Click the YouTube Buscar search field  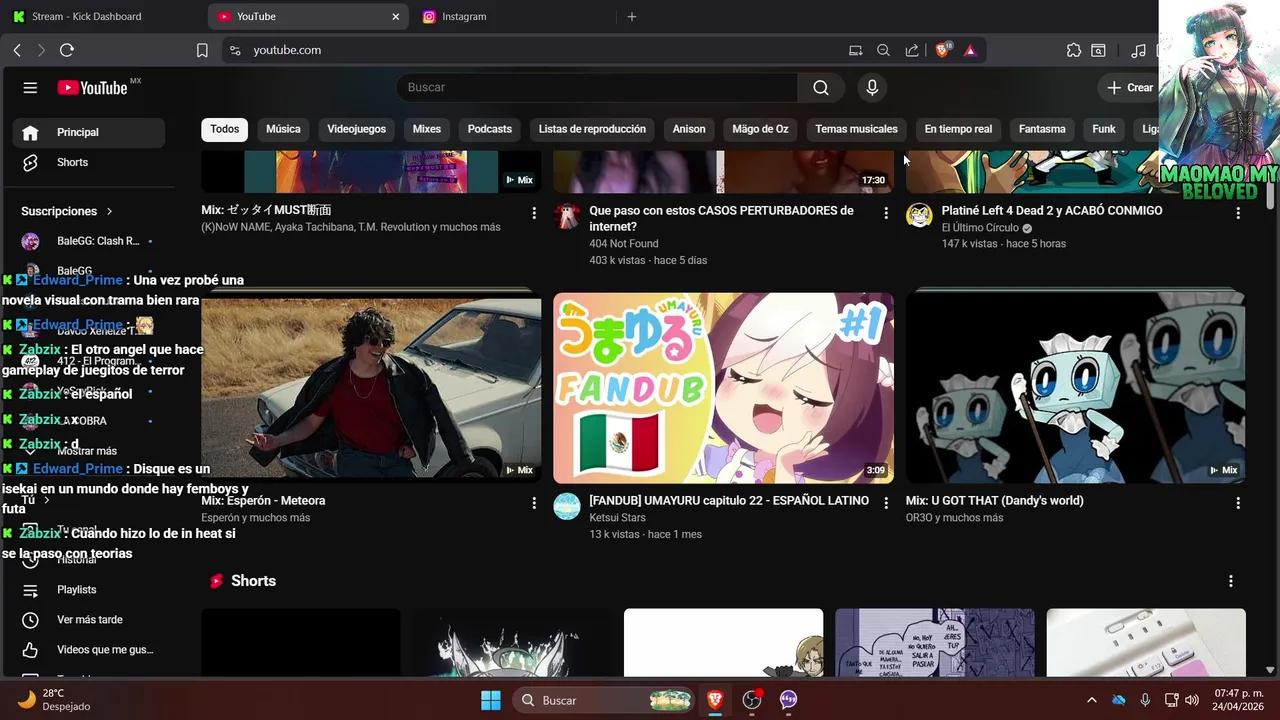click(x=597, y=88)
